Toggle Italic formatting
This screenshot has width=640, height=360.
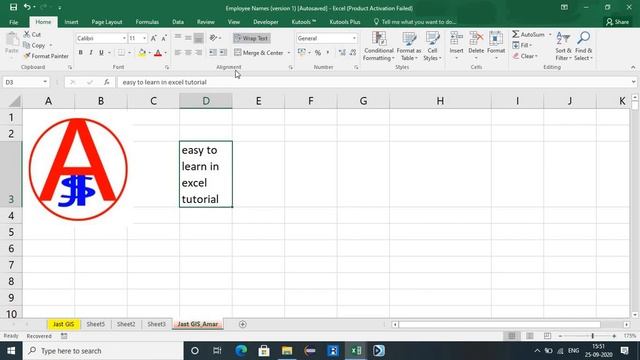coord(91,53)
